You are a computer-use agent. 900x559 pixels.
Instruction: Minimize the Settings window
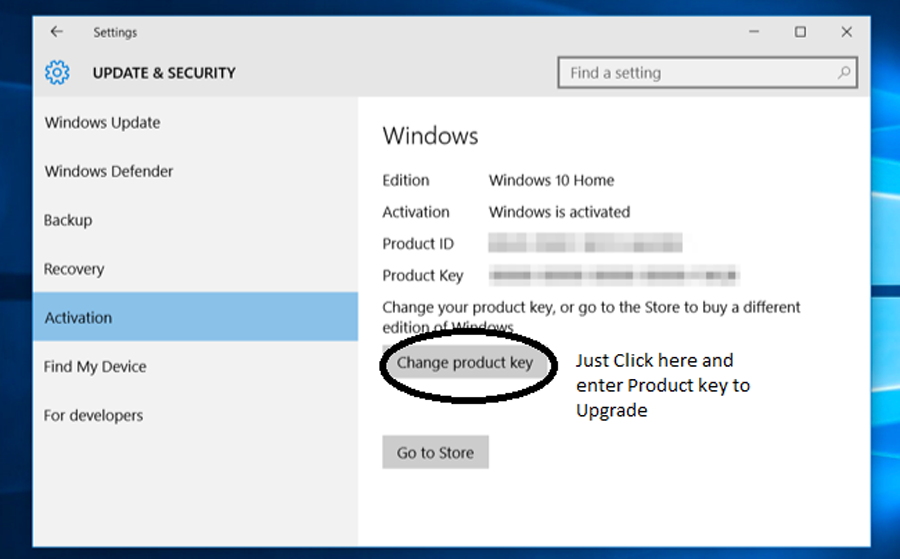point(754,32)
